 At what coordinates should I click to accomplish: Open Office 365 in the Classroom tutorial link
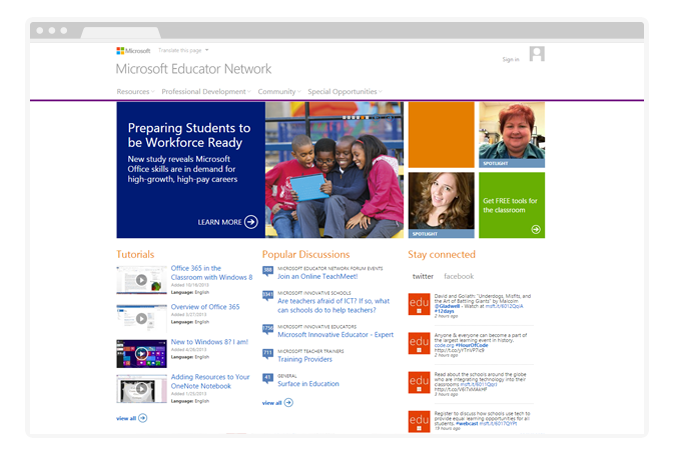tap(211, 273)
